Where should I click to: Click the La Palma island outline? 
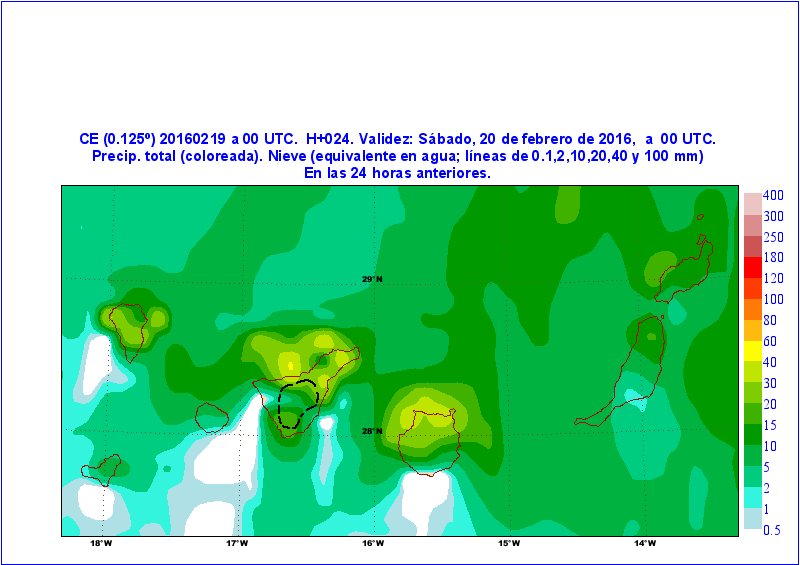[x=129, y=333]
